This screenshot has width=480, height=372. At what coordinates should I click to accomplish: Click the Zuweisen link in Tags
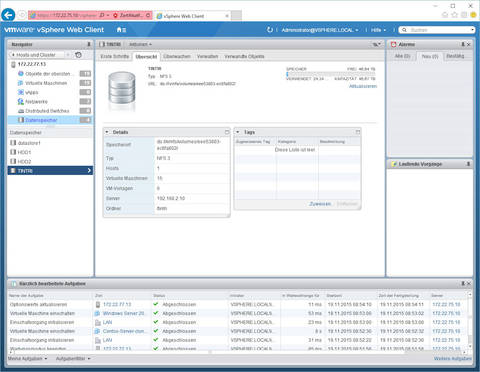click(320, 204)
